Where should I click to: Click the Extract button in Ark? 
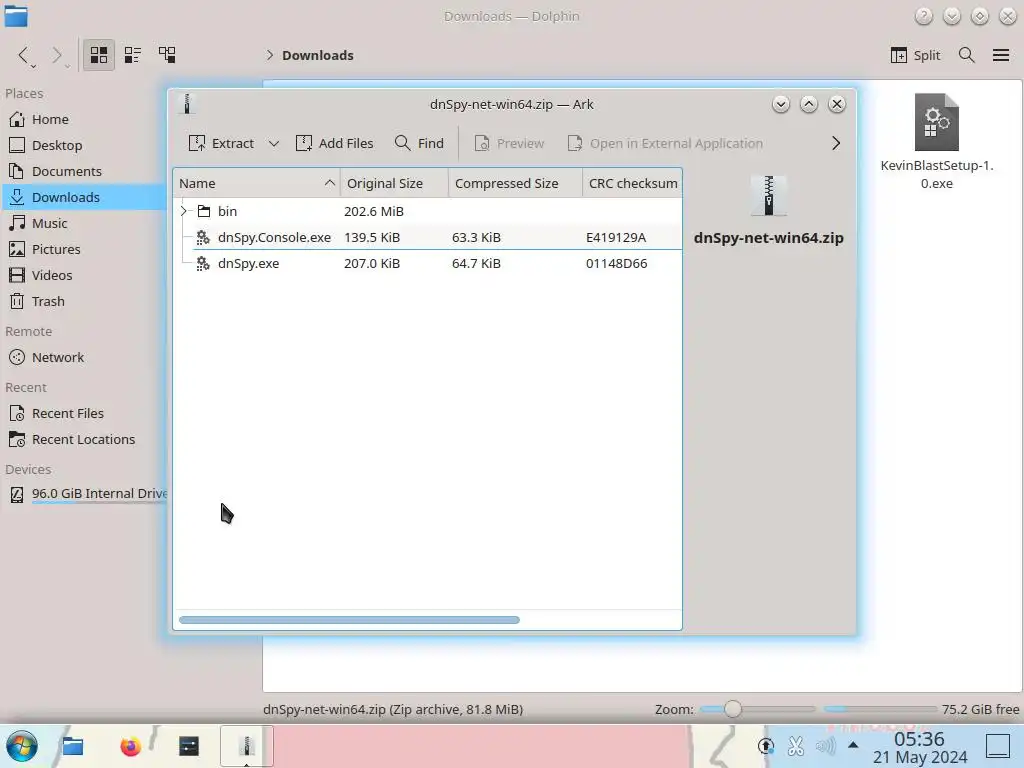[x=221, y=143]
